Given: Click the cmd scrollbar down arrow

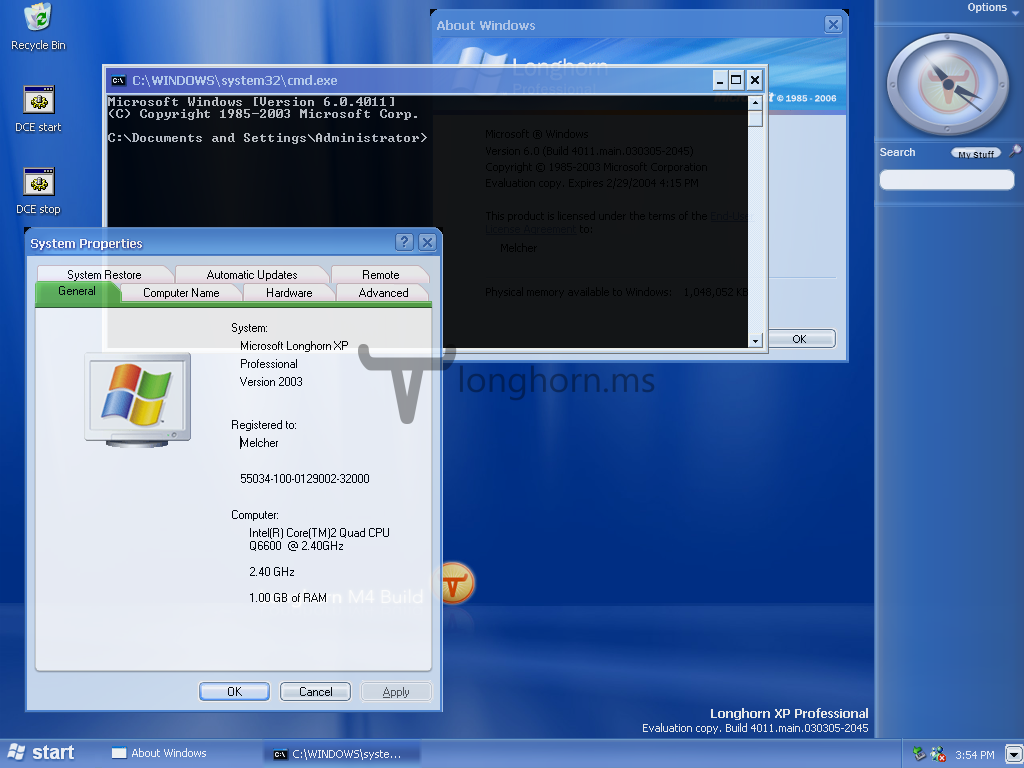Looking at the screenshot, I should 756,340.
